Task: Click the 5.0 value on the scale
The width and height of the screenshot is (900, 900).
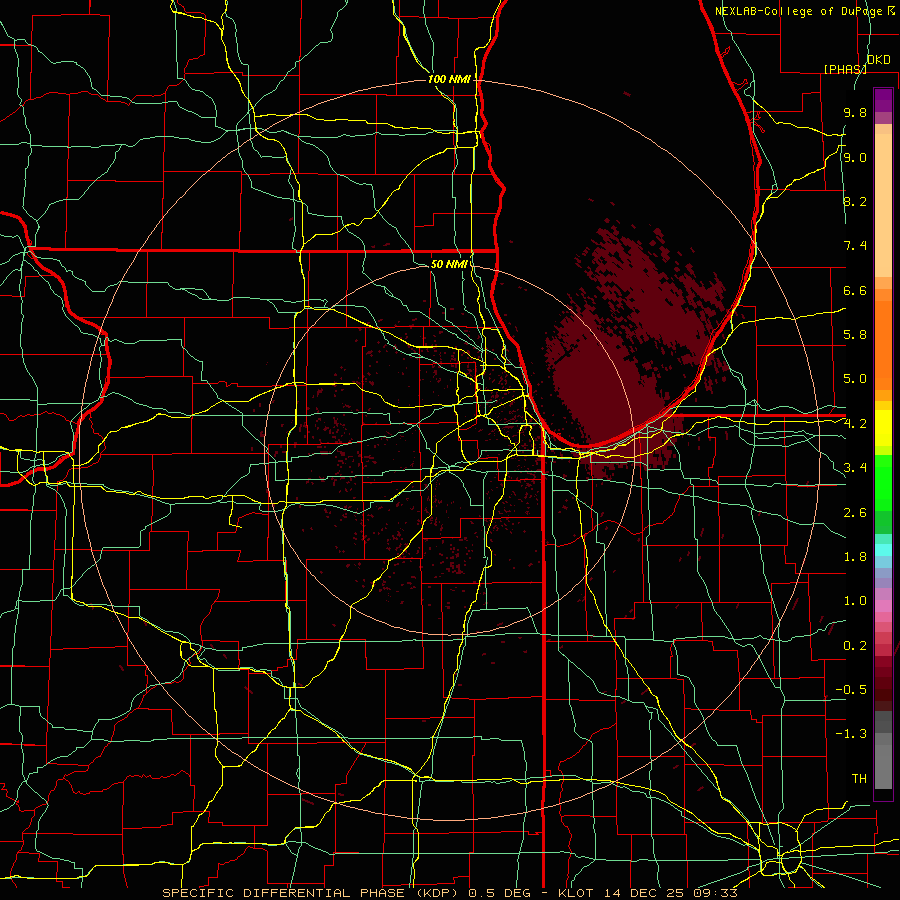Action: (x=855, y=379)
